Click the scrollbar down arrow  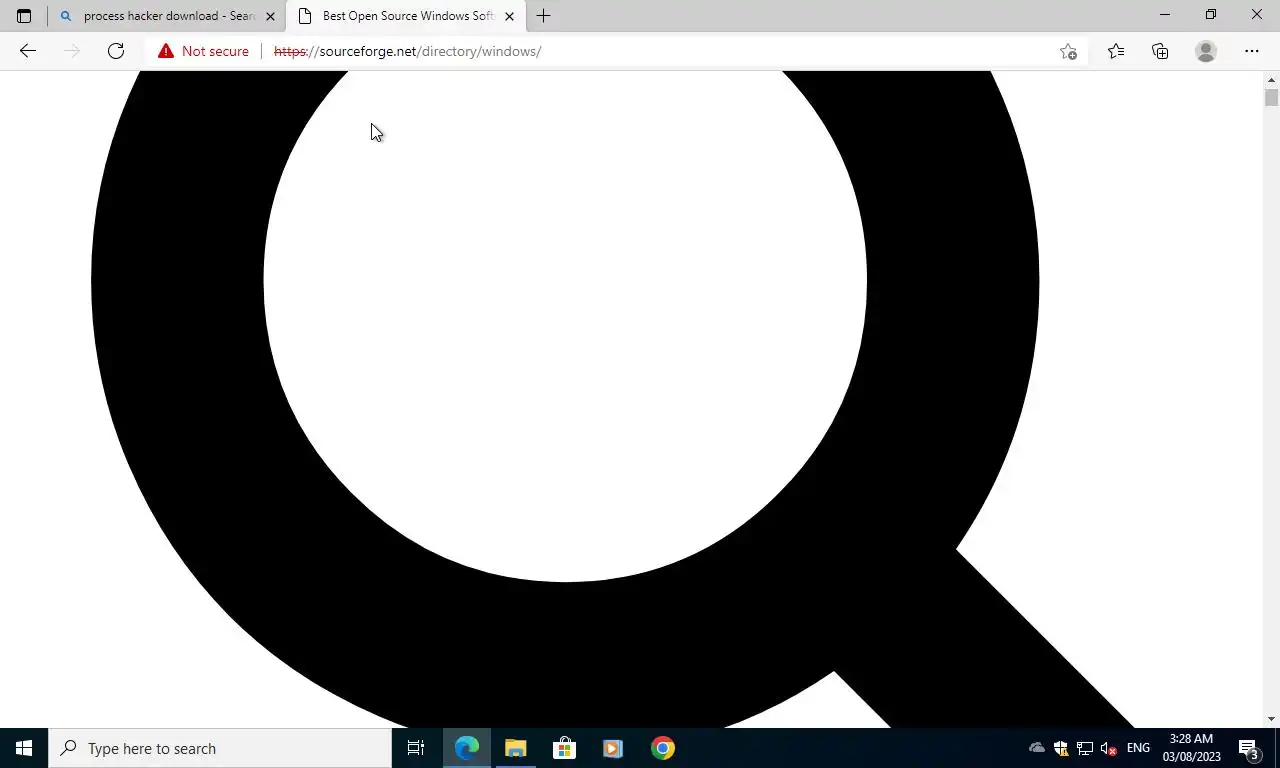pos(1271,719)
